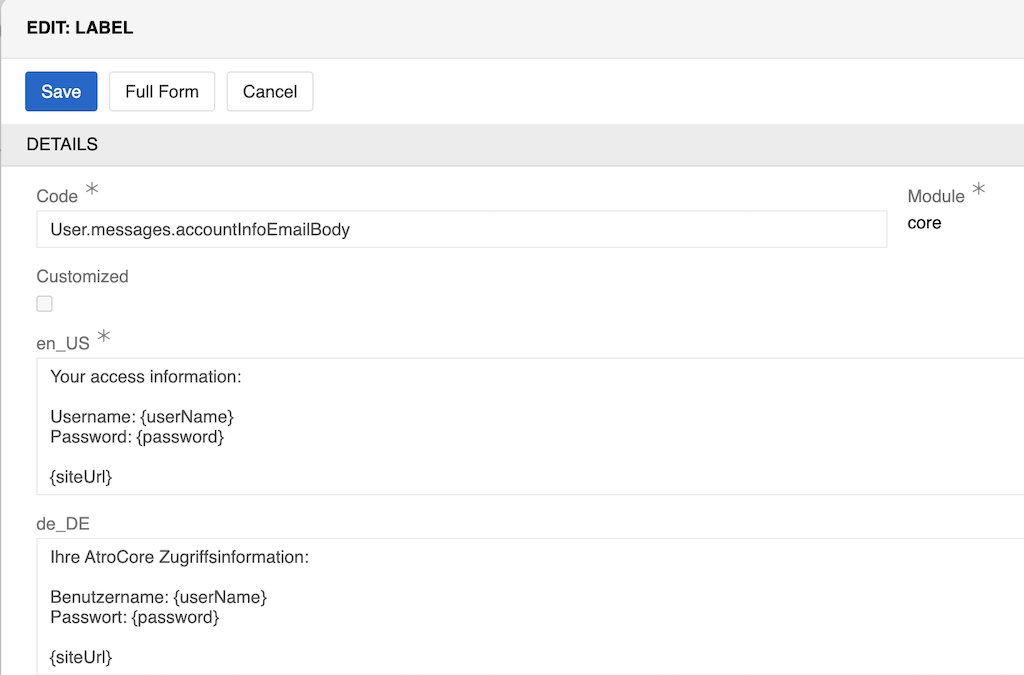Click the Code field label
This screenshot has width=1024, height=675.
57,196
